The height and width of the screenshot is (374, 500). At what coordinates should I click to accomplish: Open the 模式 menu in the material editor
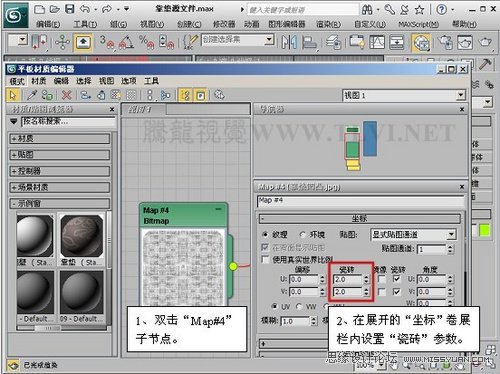click(17, 81)
